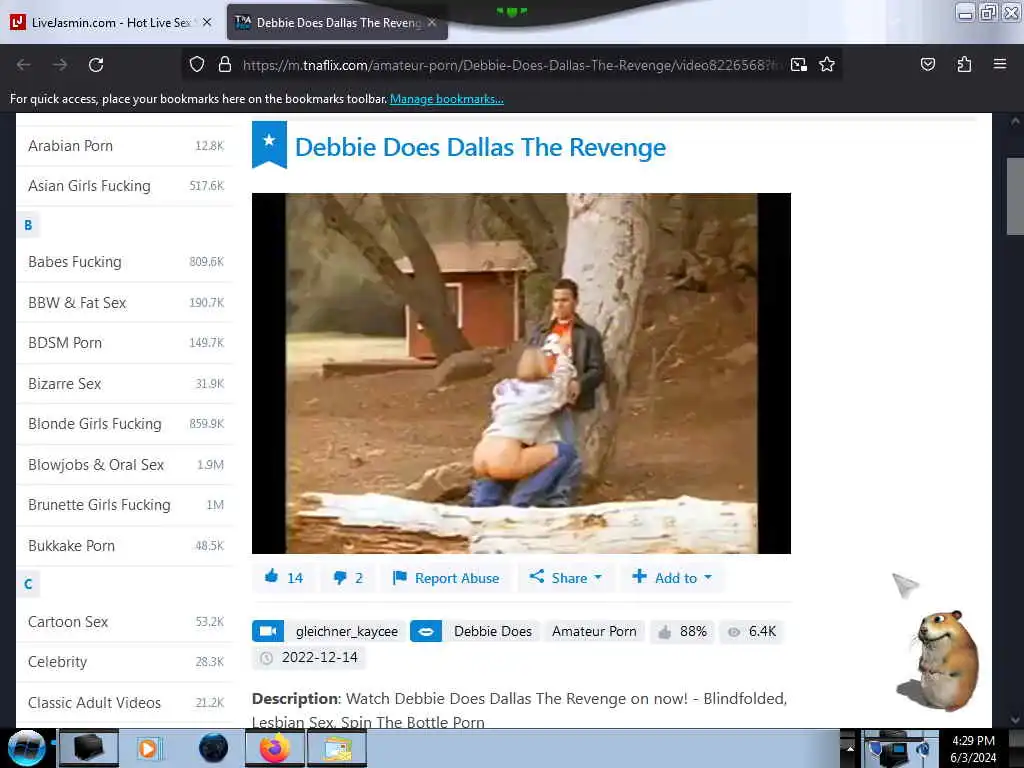Select the Debbie Does tag
Viewport: 1024px width, 768px height.
tap(493, 632)
